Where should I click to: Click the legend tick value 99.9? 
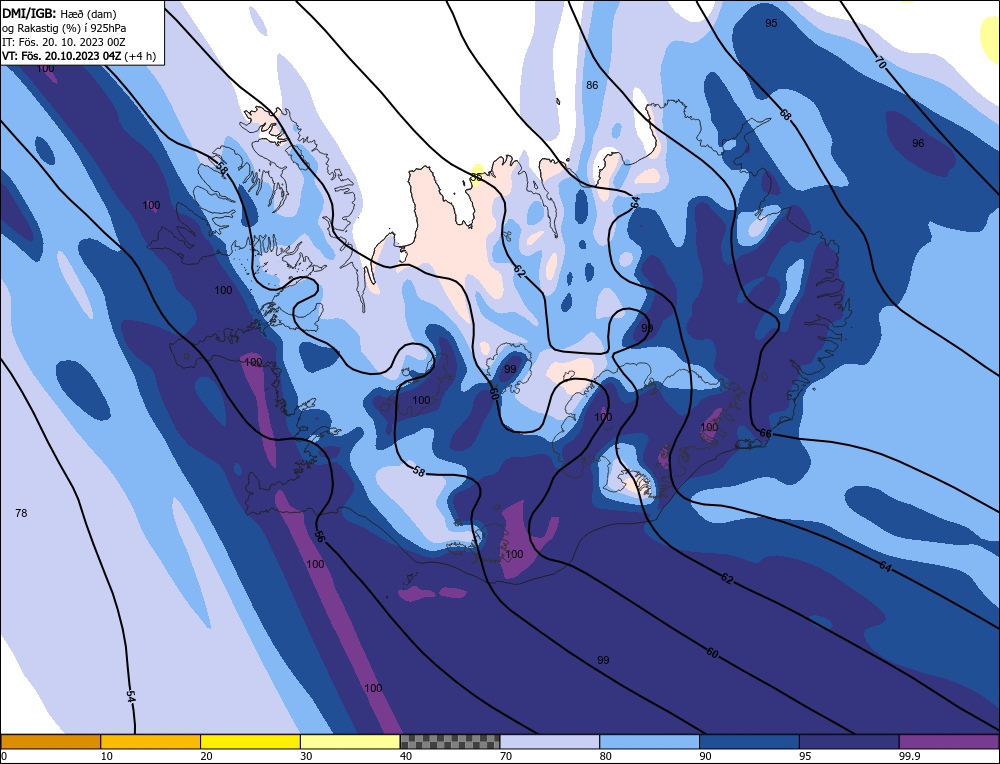(x=909, y=756)
